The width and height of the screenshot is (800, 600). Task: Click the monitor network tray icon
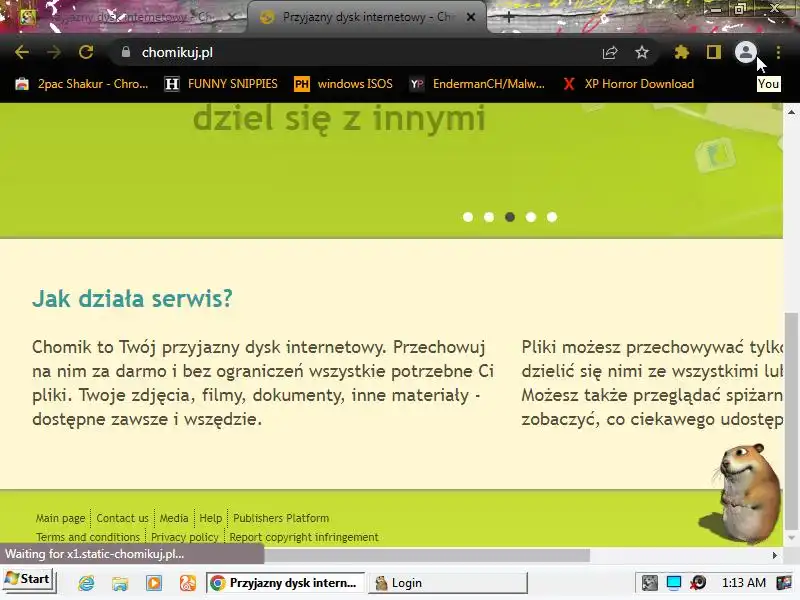point(673,583)
